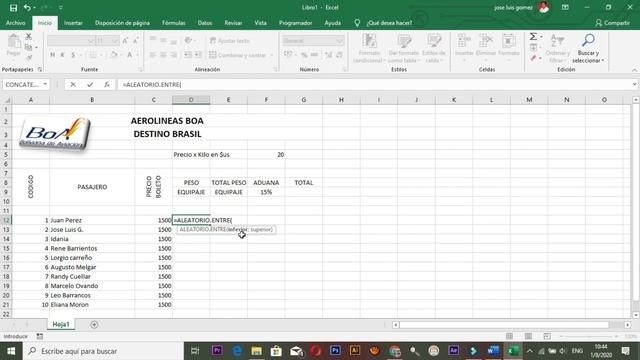The width and height of the screenshot is (640, 360).
Task: Click the zoom slider in the status bar
Action: (588, 336)
